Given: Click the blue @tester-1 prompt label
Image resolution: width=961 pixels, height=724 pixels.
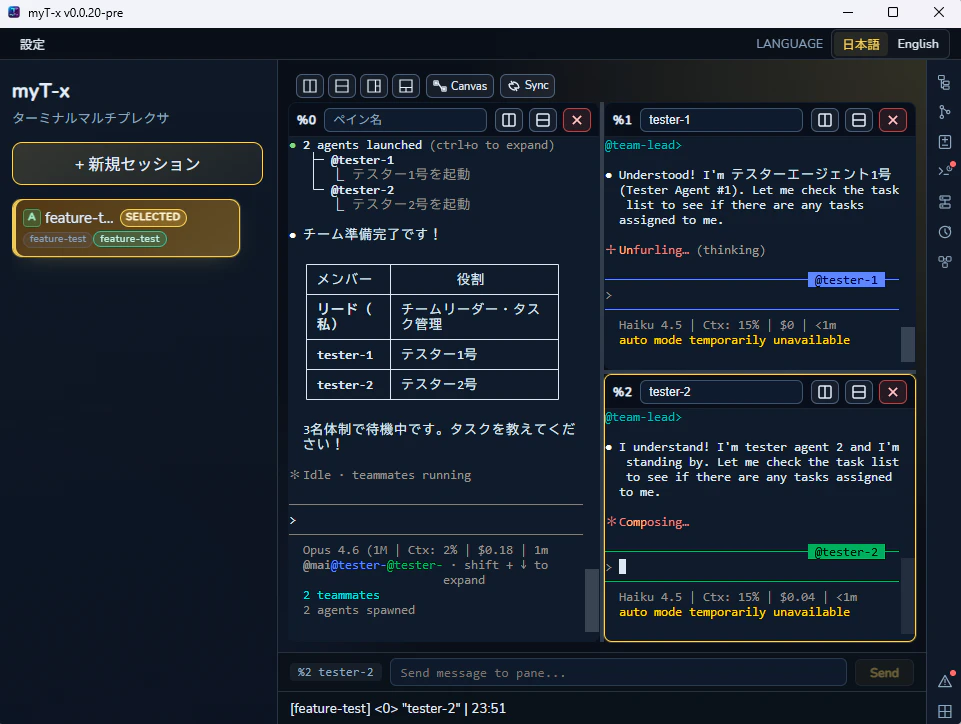Looking at the screenshot, I should (x=846, y=280).
